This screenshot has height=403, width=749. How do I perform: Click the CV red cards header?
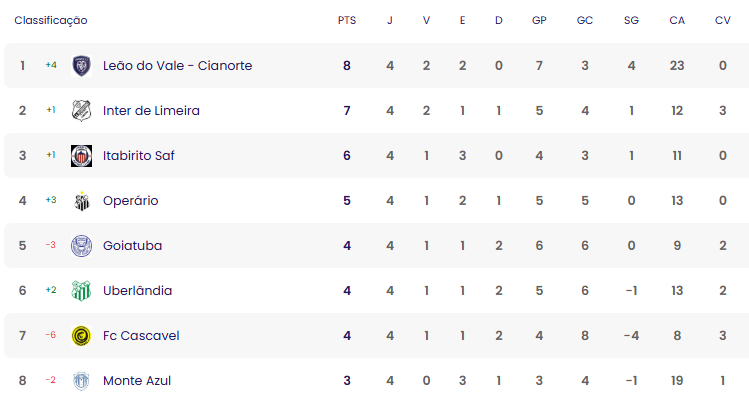pos(722,20)
